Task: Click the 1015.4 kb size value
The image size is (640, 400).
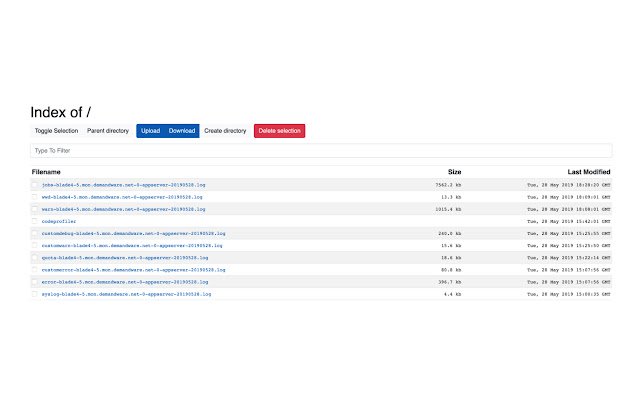Action: click(448, 209)
